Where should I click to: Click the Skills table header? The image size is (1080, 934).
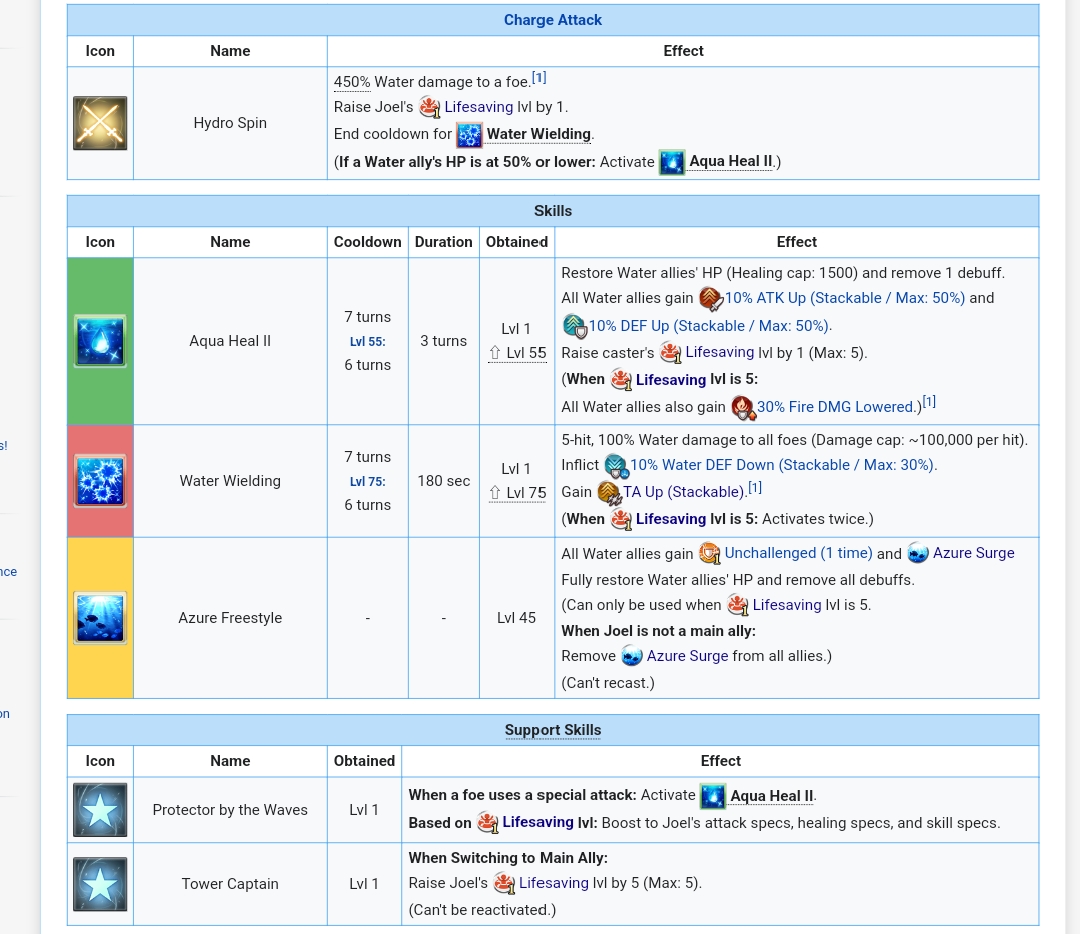click(x=553, y=211)
